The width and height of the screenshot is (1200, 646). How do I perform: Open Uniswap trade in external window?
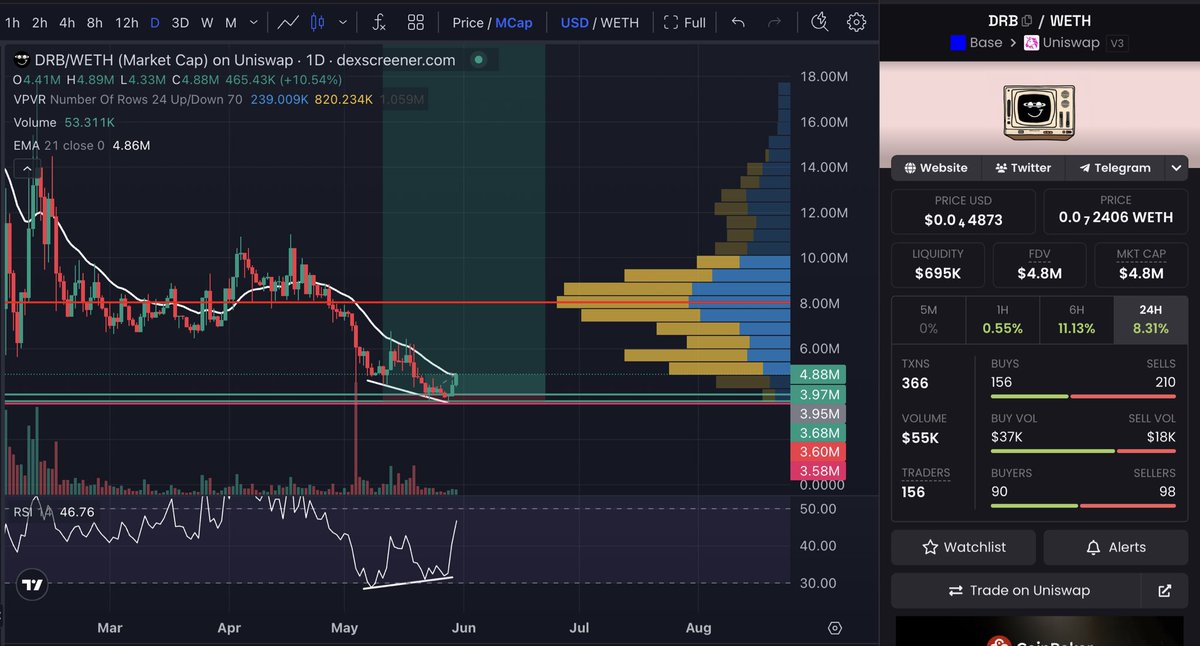click(1164, 591)
